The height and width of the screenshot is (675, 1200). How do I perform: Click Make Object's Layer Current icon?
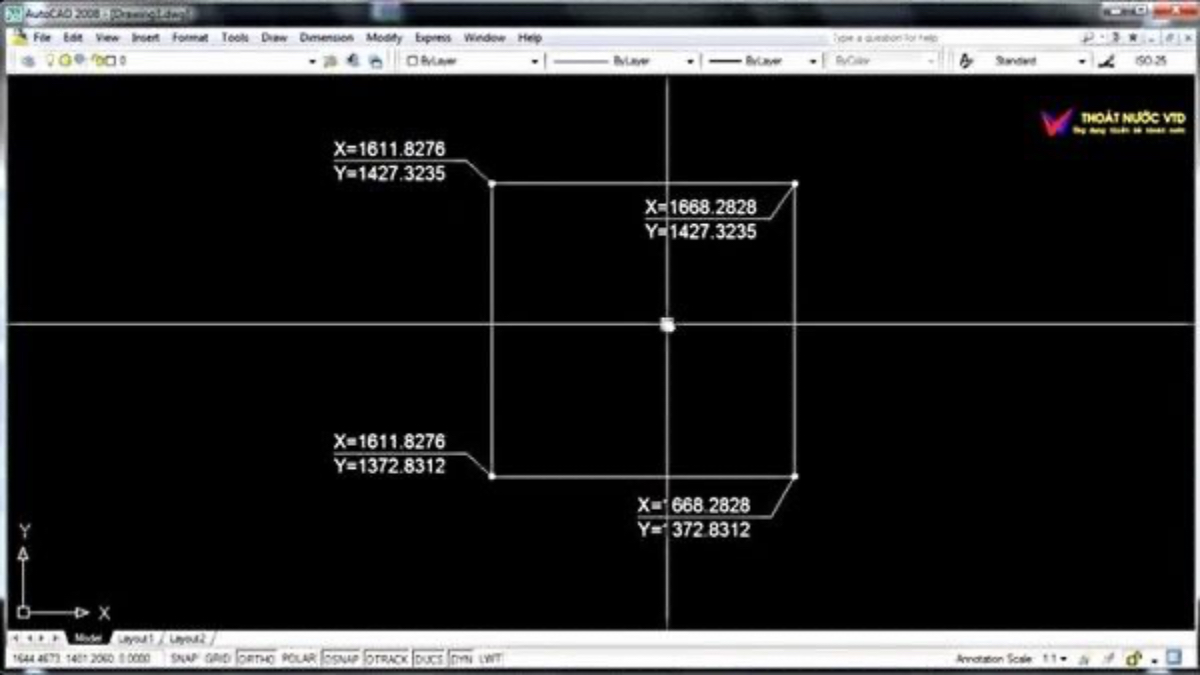pos(331,61)
